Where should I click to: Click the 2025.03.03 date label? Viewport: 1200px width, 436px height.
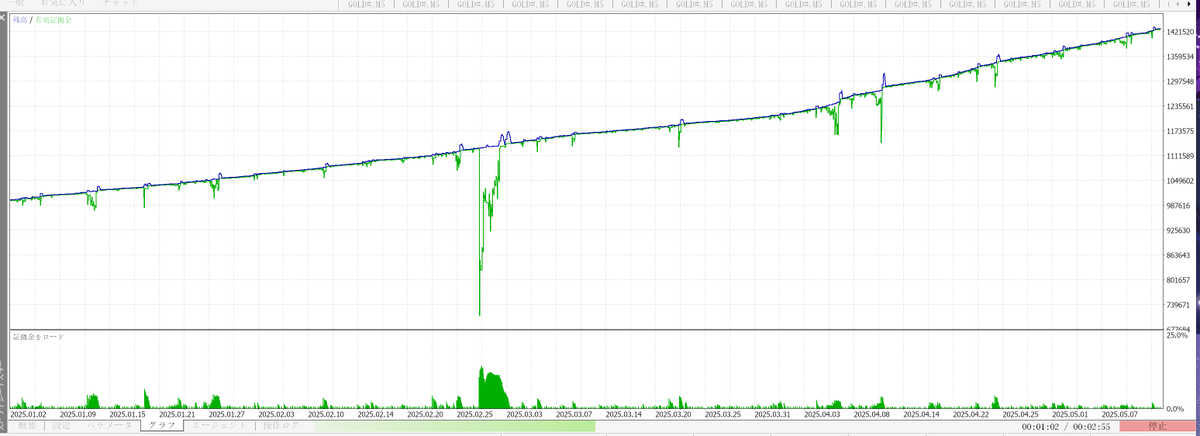tap(526, 413)
